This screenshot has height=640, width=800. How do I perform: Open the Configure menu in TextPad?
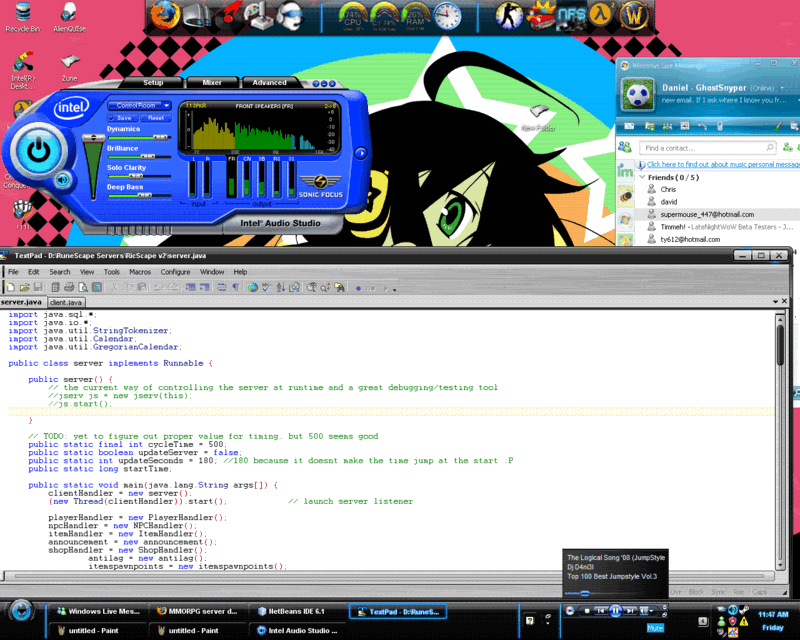point(175,272)
